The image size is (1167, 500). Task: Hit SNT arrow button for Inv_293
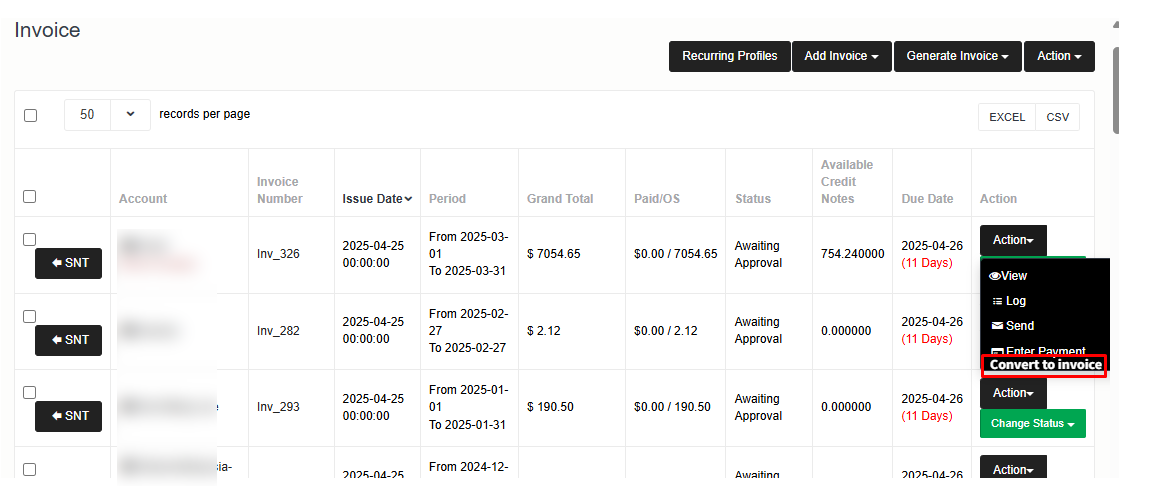pos(68,416)
